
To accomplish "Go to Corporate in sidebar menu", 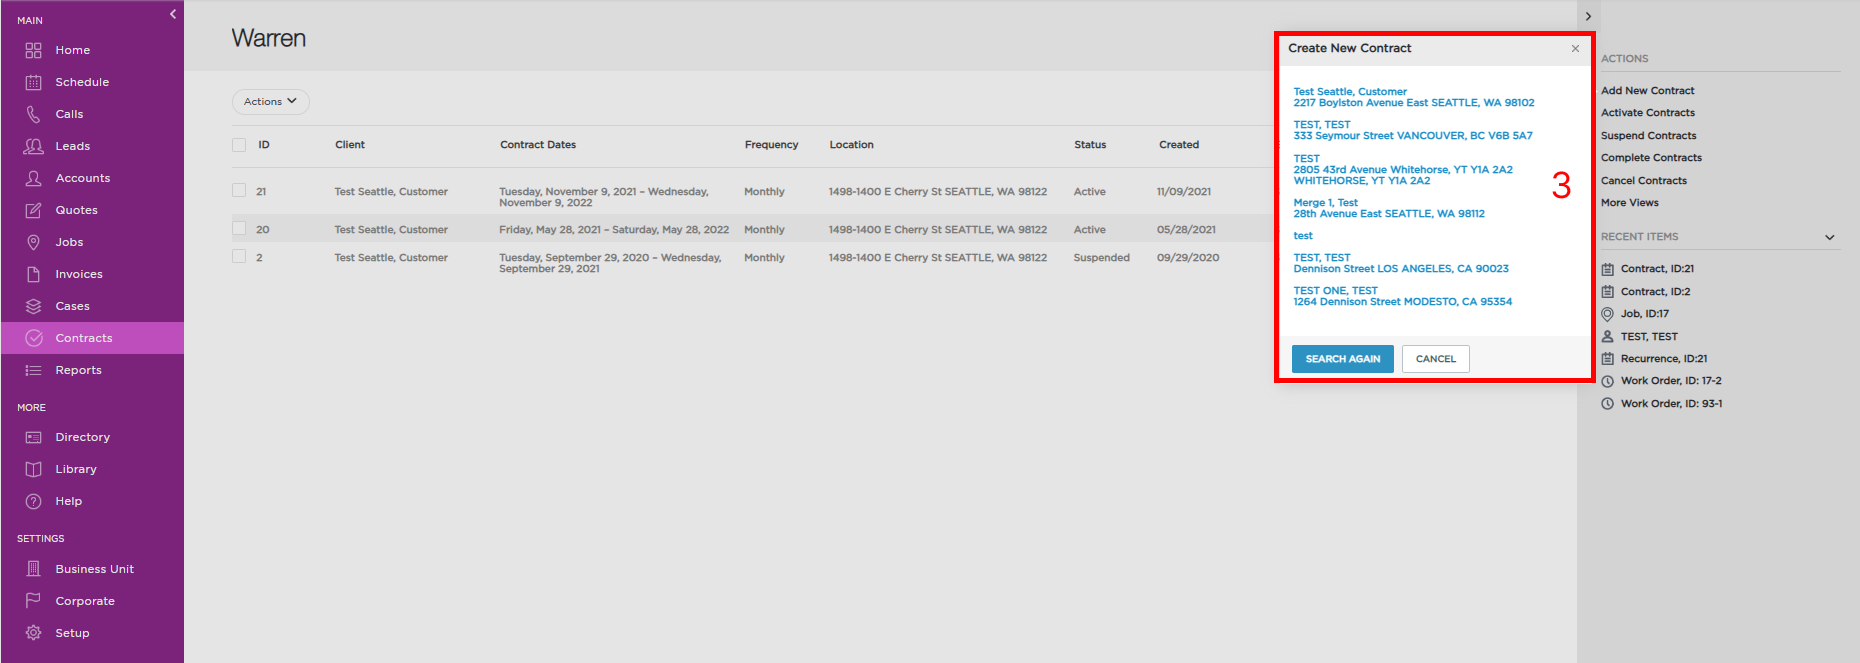I will click(x=85, y=601).
